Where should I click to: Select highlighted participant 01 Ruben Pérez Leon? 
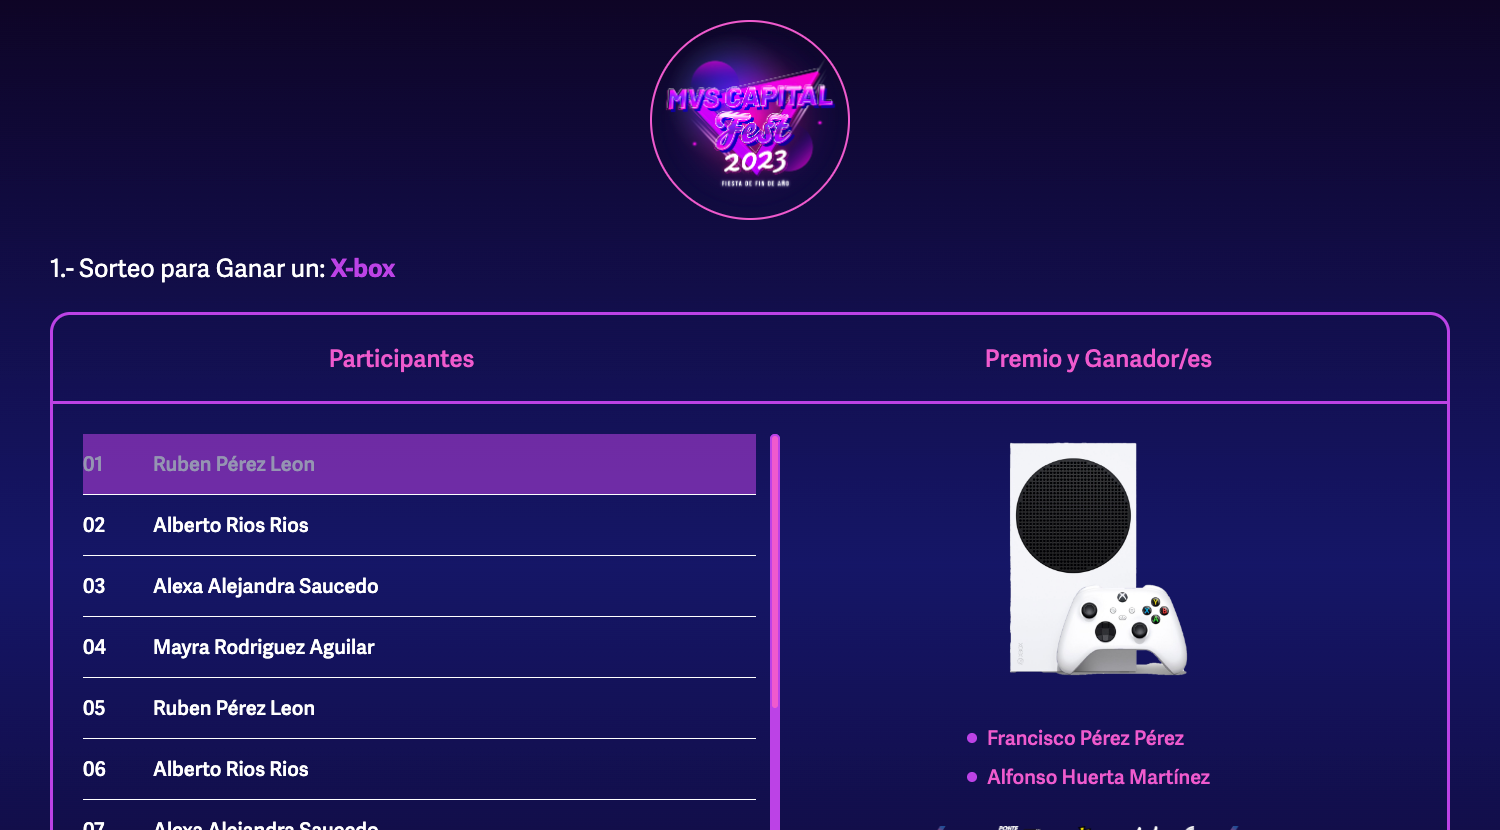click(419, 464)
